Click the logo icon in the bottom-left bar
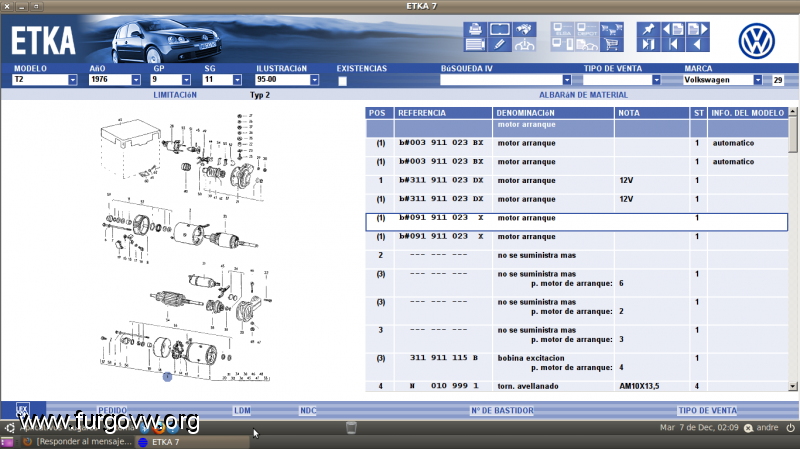800x449 pixels. [x=22, y=410]
